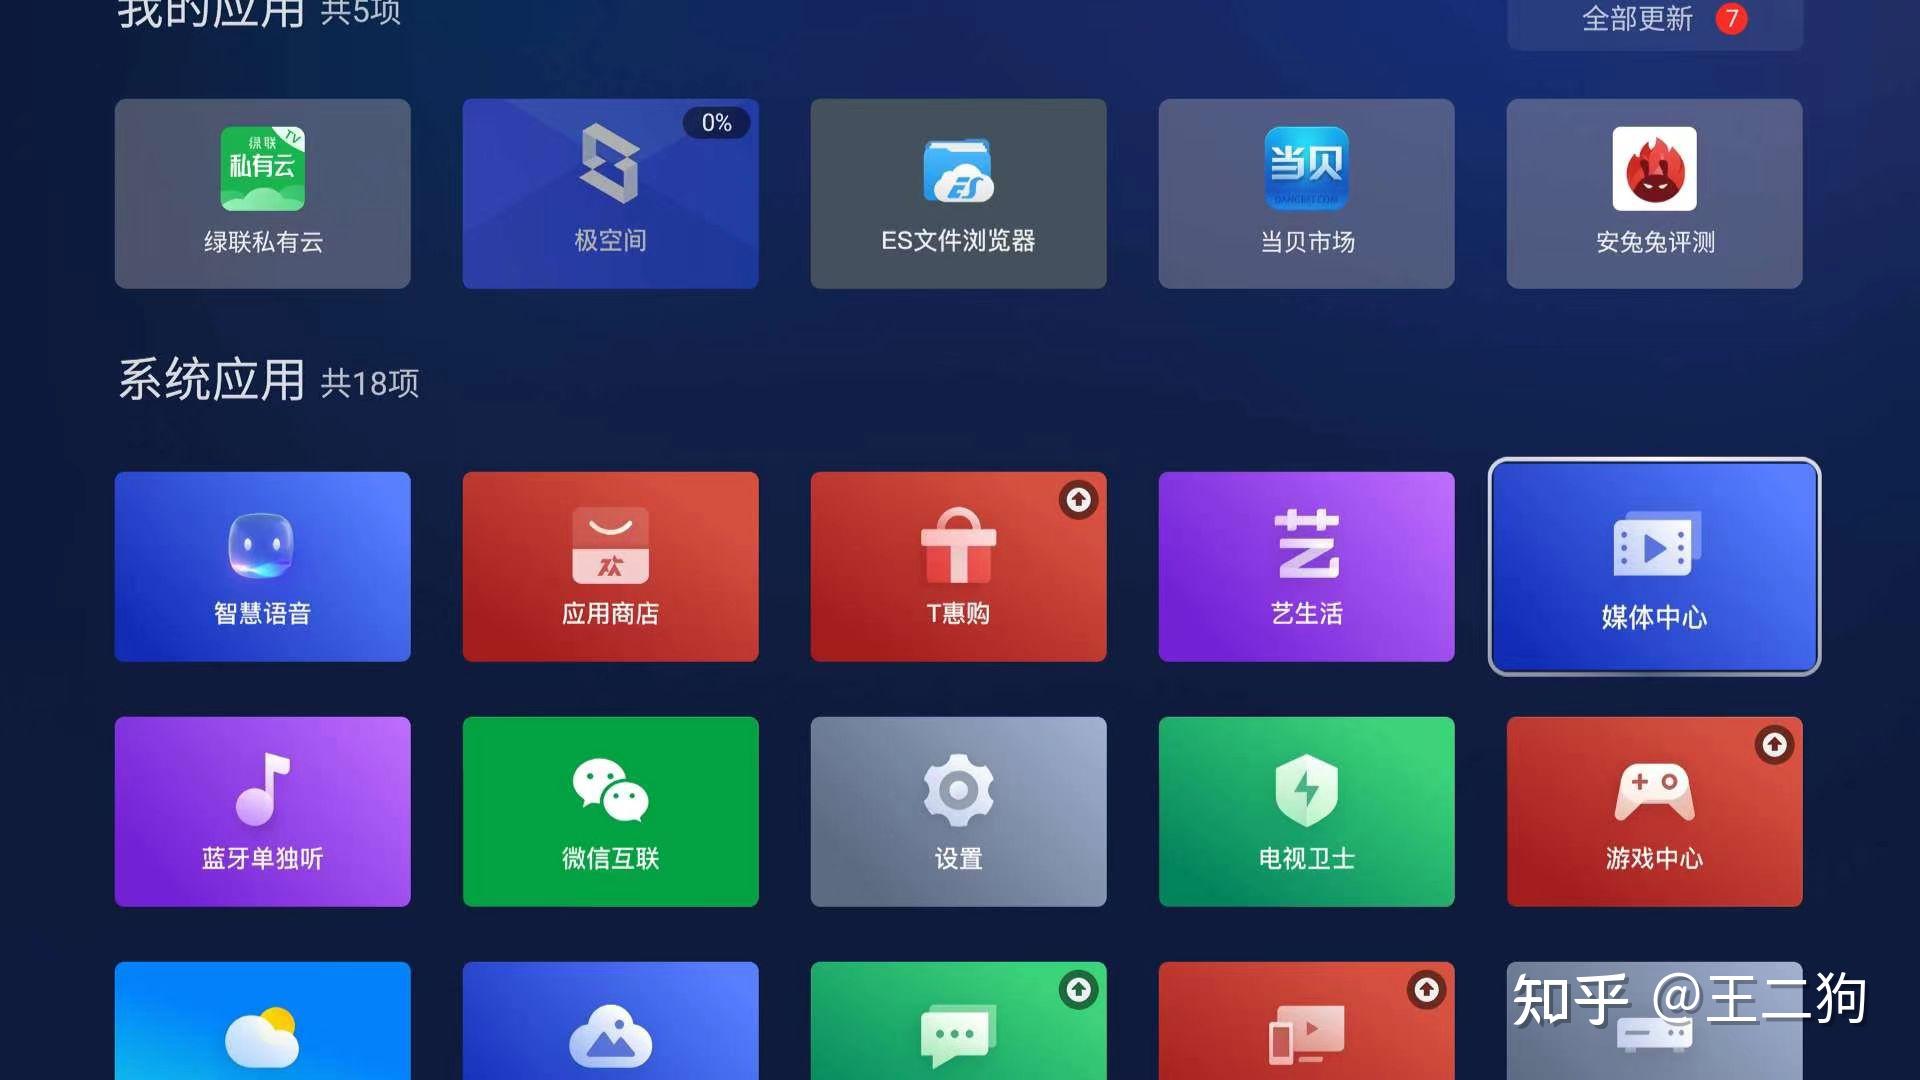Open 蓝牙单独听 app

tap(261, 812)
